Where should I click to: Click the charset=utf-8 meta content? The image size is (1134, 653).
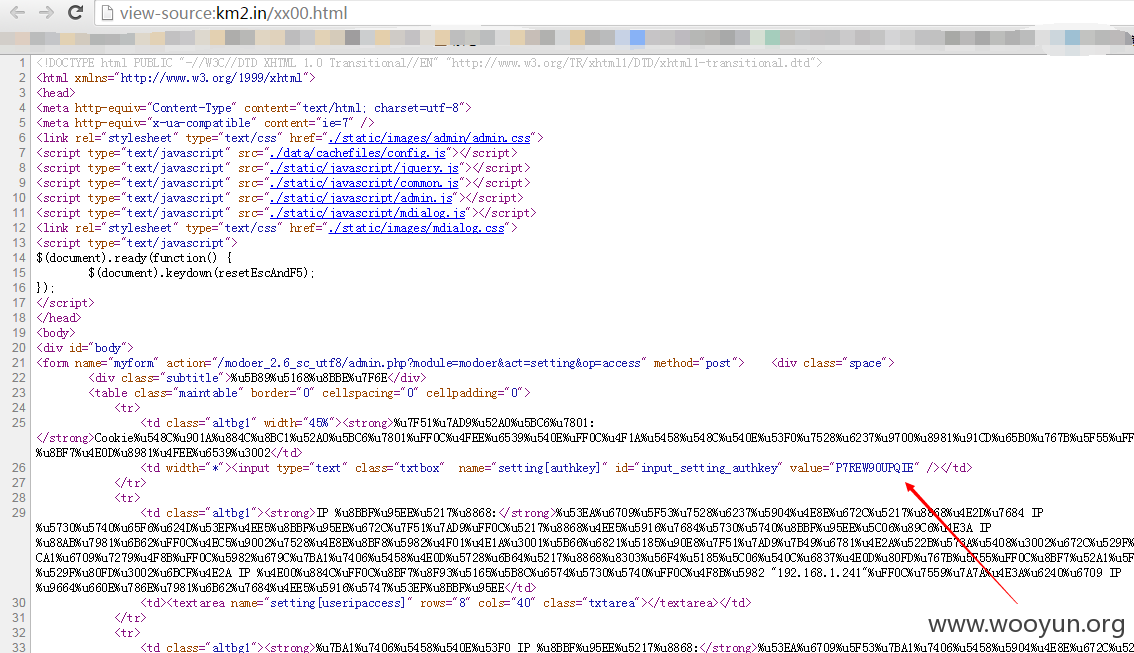click(x=417, y=108)
